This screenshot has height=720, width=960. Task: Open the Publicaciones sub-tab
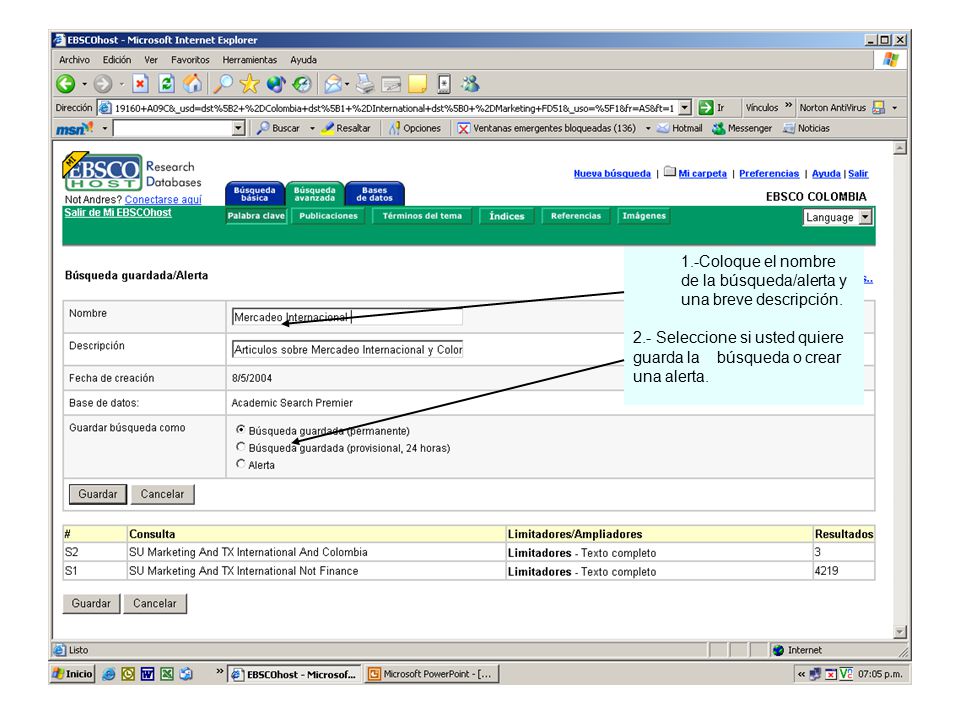coord(328,216)
